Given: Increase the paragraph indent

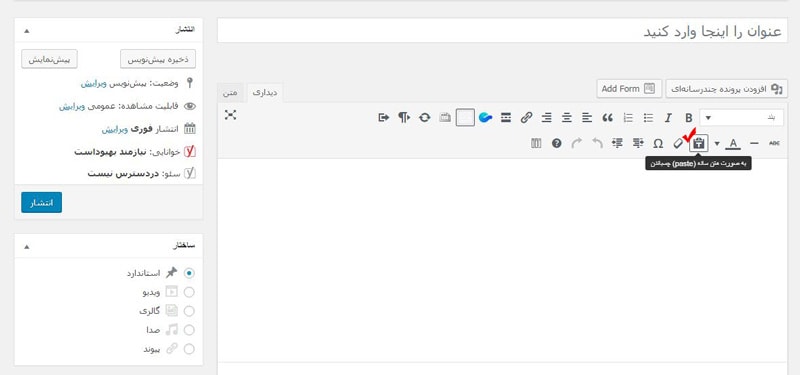Looking at the screenshot, I should [x=617, y=143].
